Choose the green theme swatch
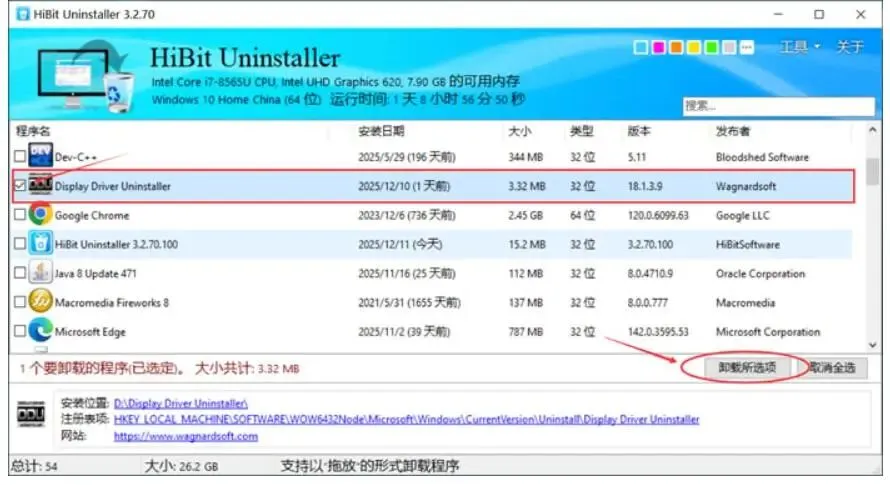The width and height of the screenshot is (890, 485). (711, 47)
